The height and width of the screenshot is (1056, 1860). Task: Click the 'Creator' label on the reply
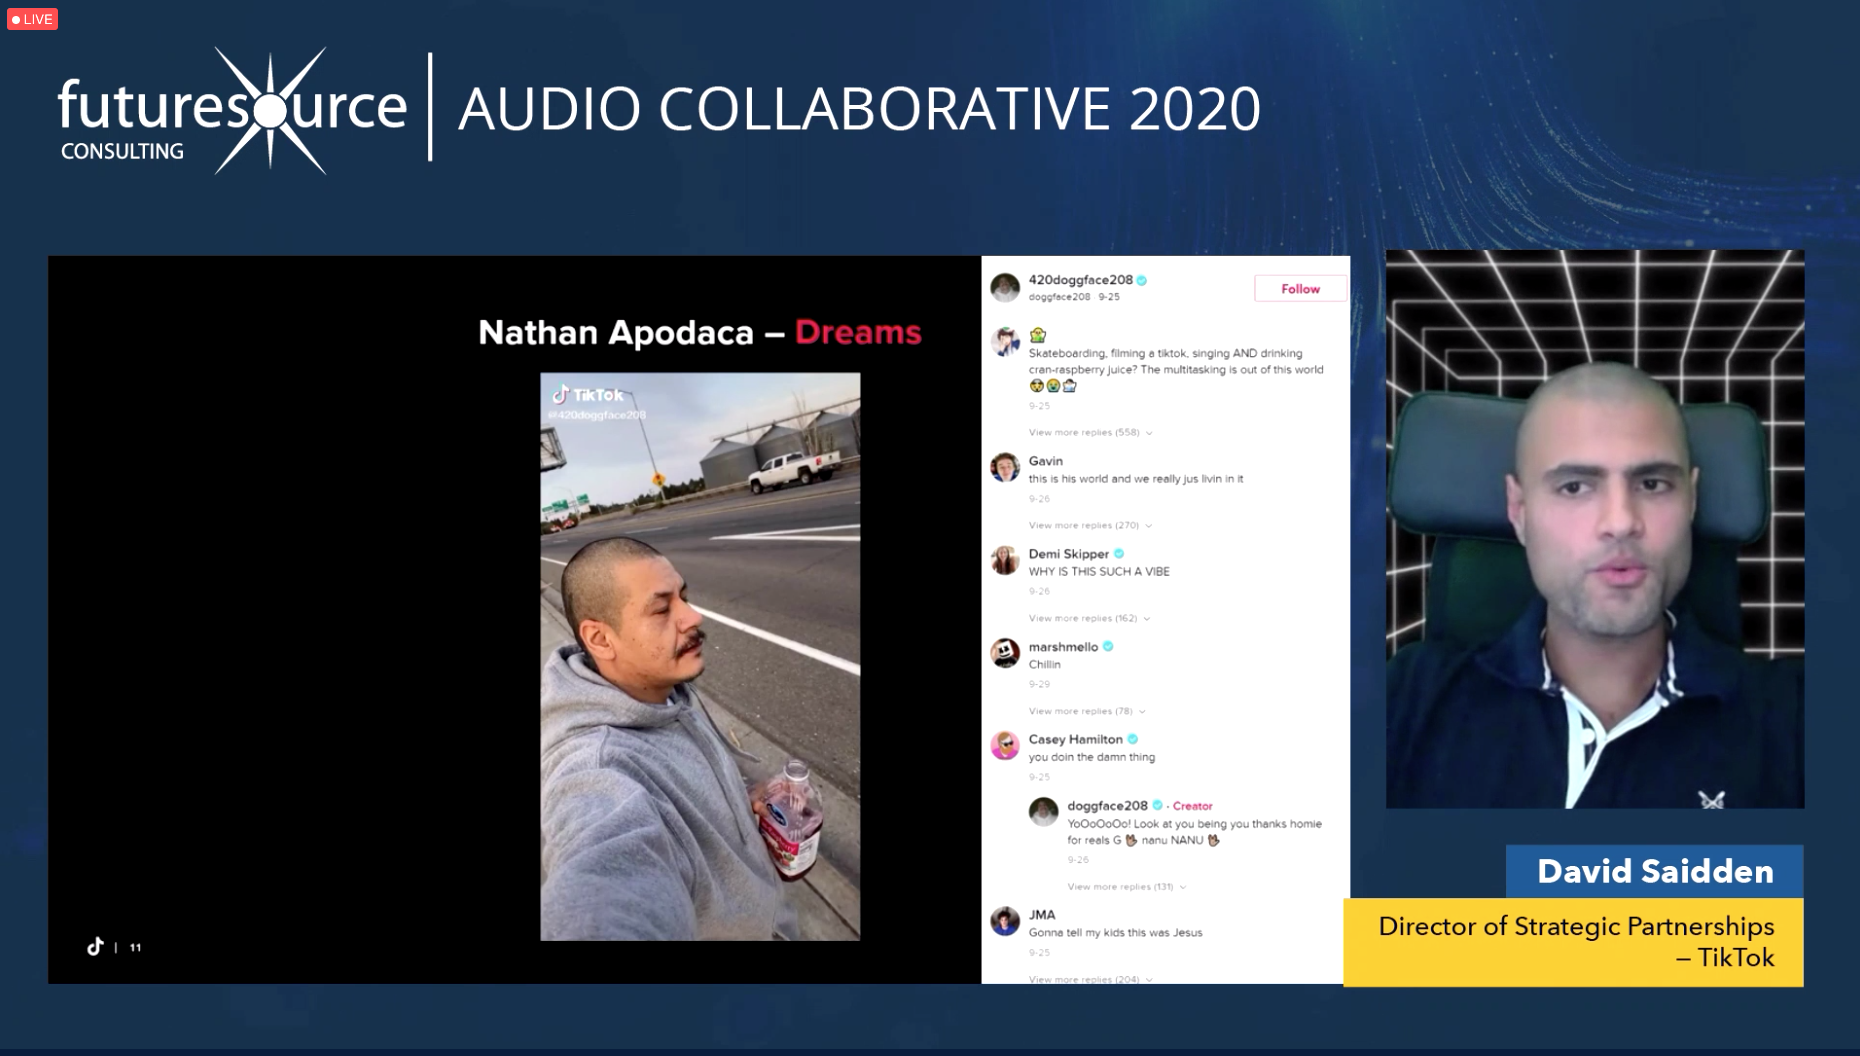(x=1192, y=806)
